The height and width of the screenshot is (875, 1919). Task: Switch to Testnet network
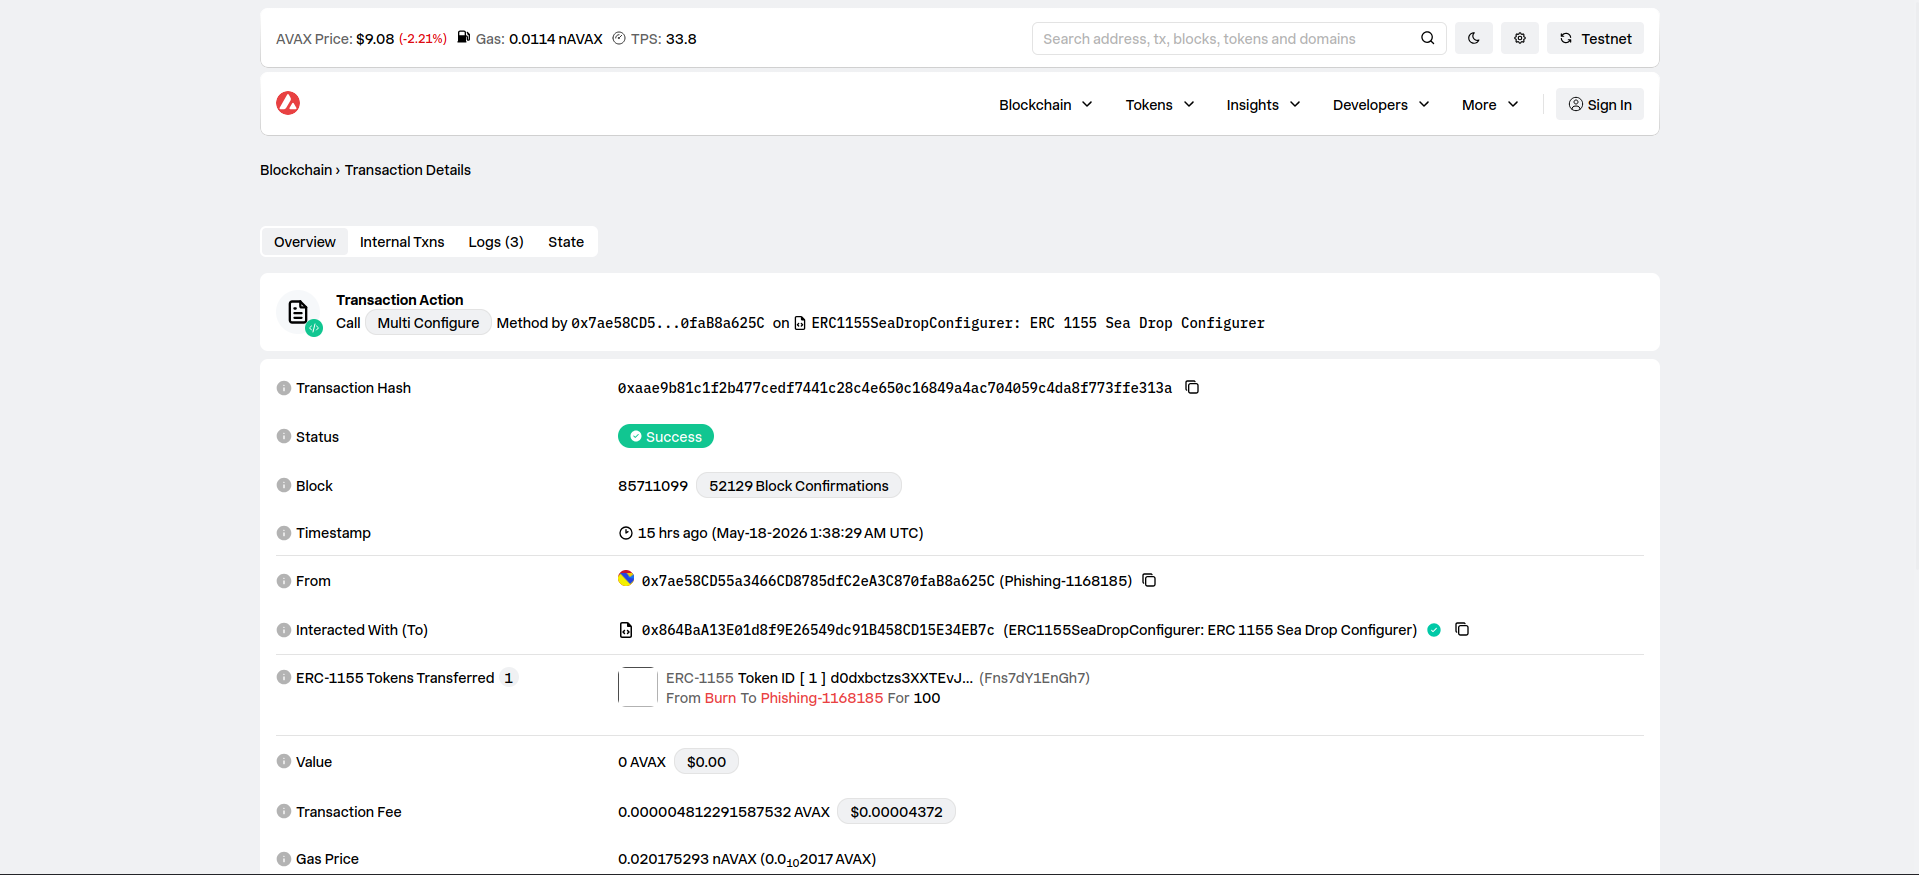1595,38
